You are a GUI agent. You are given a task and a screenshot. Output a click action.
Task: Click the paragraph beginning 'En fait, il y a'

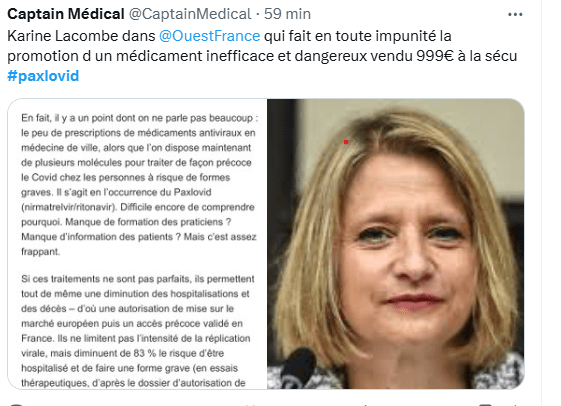click(140, 185)
